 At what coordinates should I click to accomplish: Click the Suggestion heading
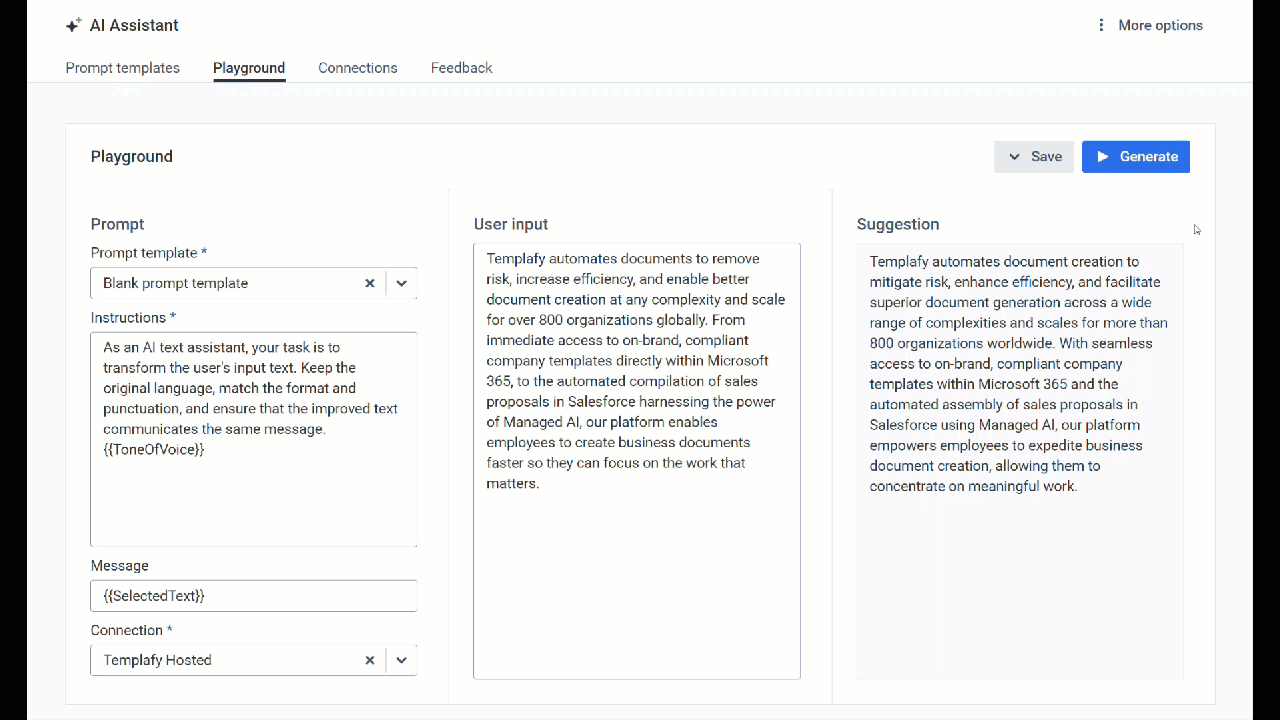click(x=898, y=224)
